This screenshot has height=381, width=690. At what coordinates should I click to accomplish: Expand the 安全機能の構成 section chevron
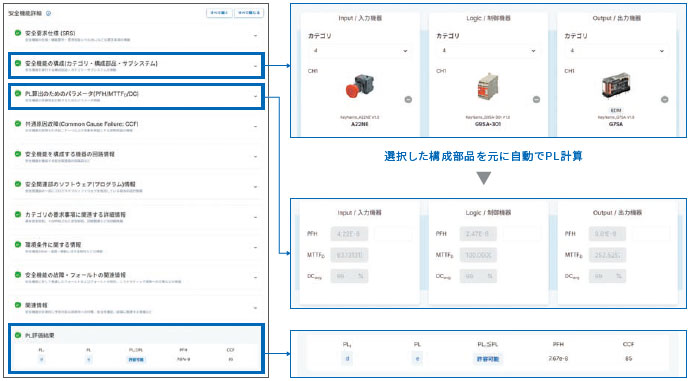256,66
